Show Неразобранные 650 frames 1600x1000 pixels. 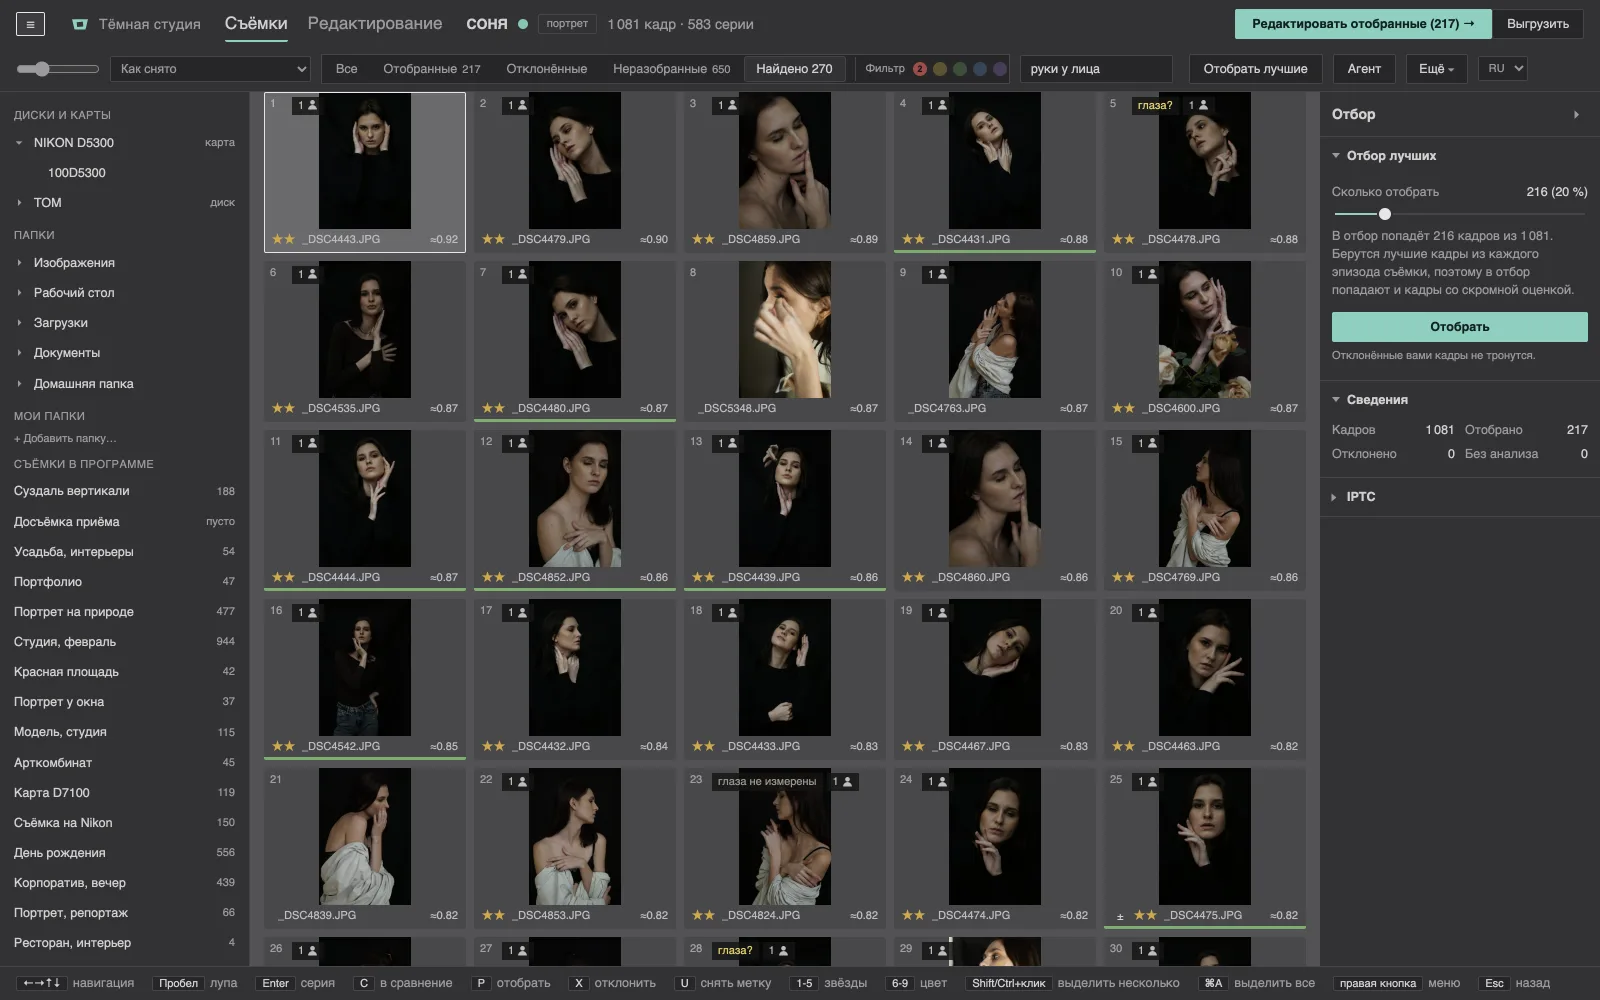[x=672, y=69]
